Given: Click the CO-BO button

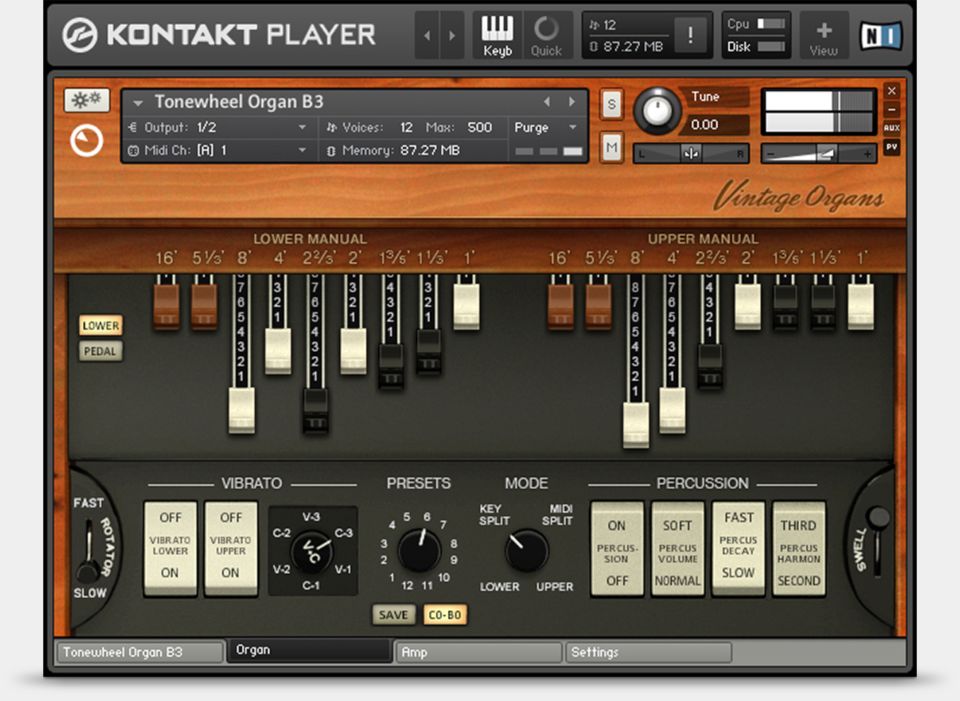Looking at the screenshot, I should (444, 615).
